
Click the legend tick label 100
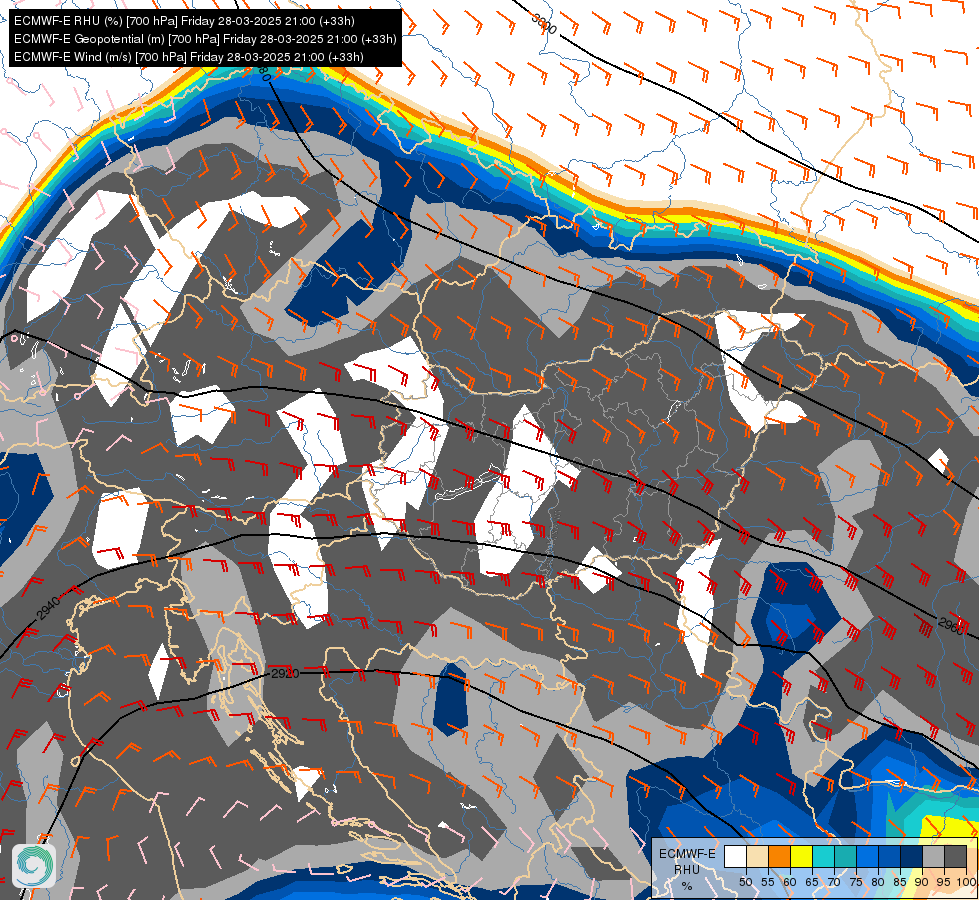pyautogui.click(x=967, y=882)
